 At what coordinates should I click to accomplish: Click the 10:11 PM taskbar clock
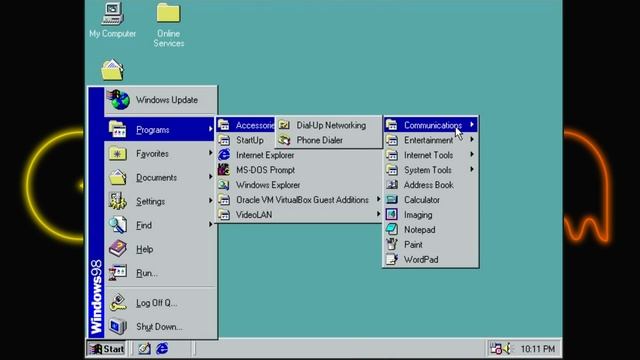point(538,349)
